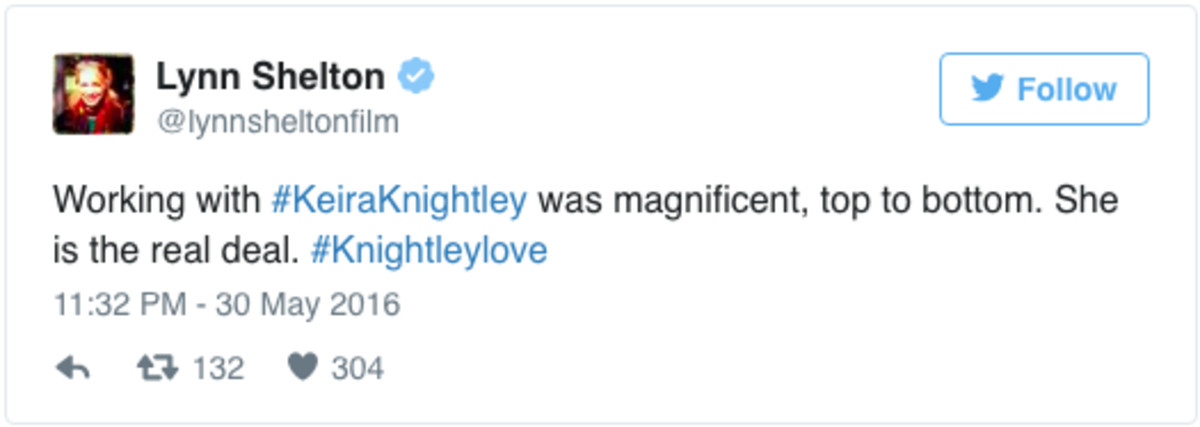The height and width of the screenshot is (427, 1200).
Task: Click the words "Working with" in tweet
Action: pyautogui.click(x=156, y=200)
